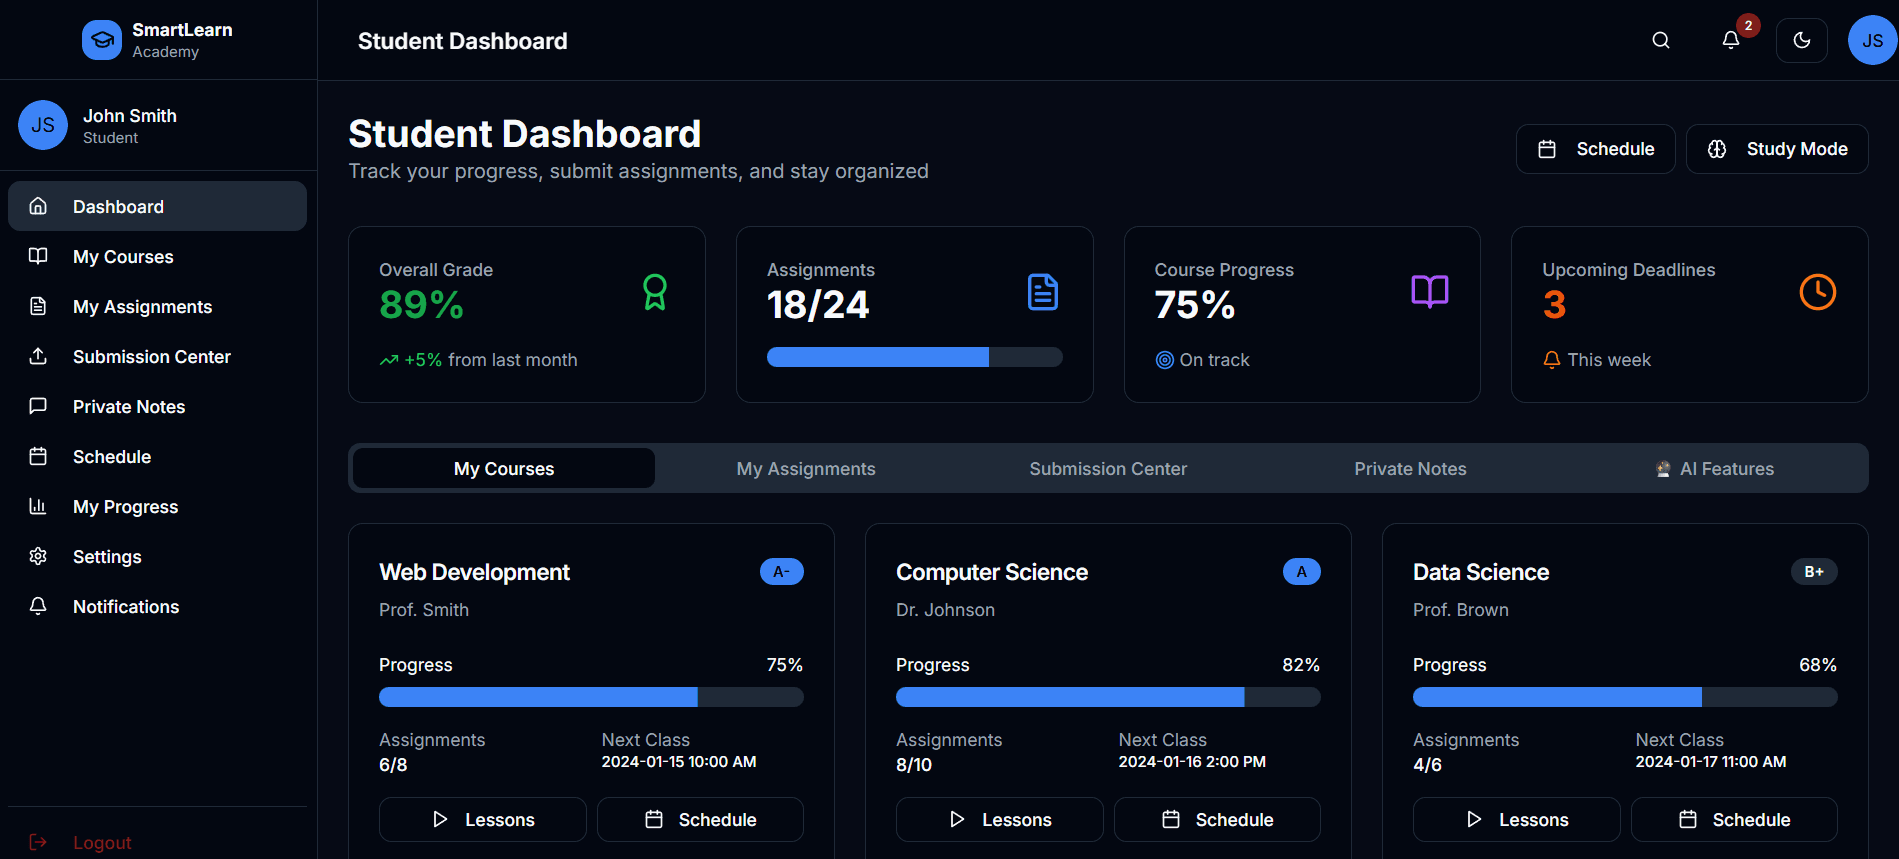Screen dimensions: 1899x859
Task: Switch to the AI Features tab
Action: click(1714, 469)
